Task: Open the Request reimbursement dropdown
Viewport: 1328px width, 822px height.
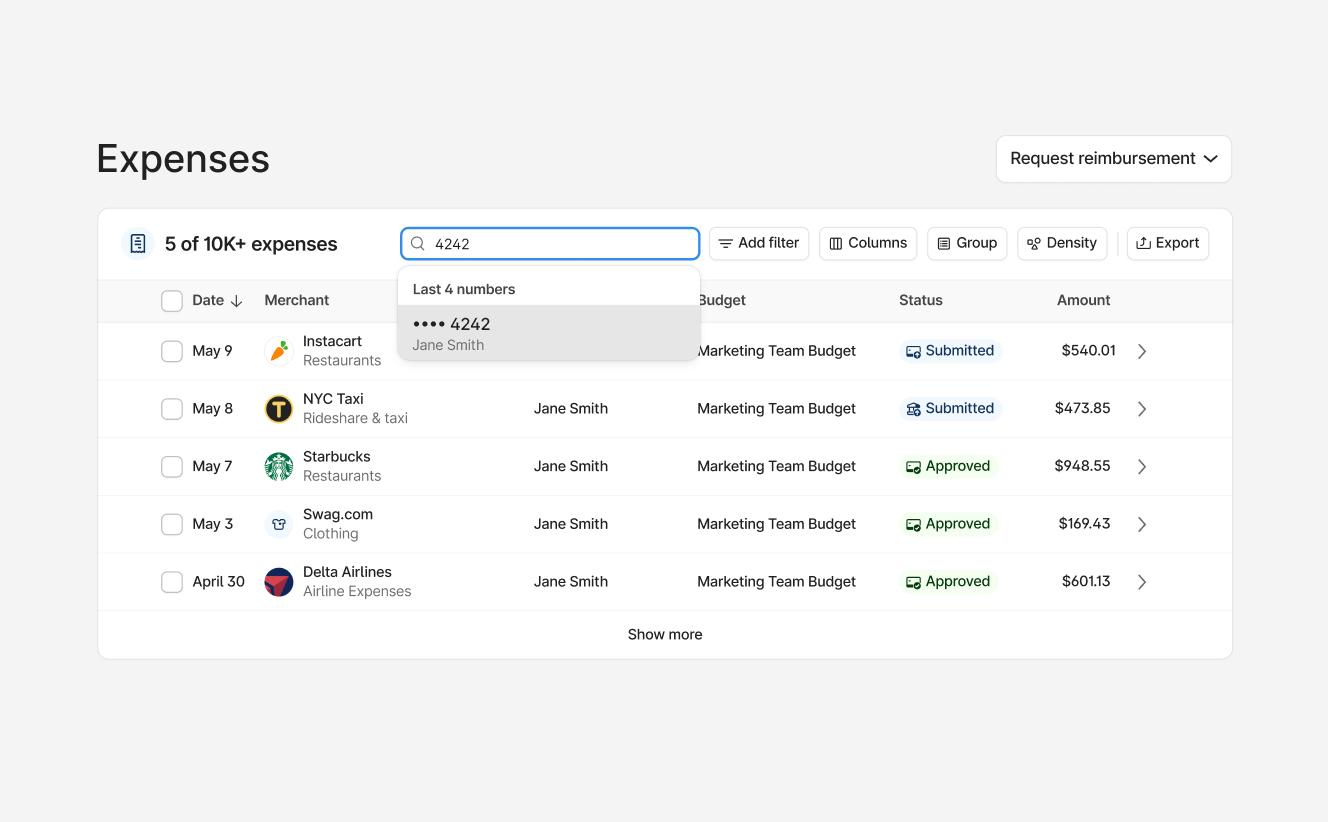Action: coord(1113,159)
